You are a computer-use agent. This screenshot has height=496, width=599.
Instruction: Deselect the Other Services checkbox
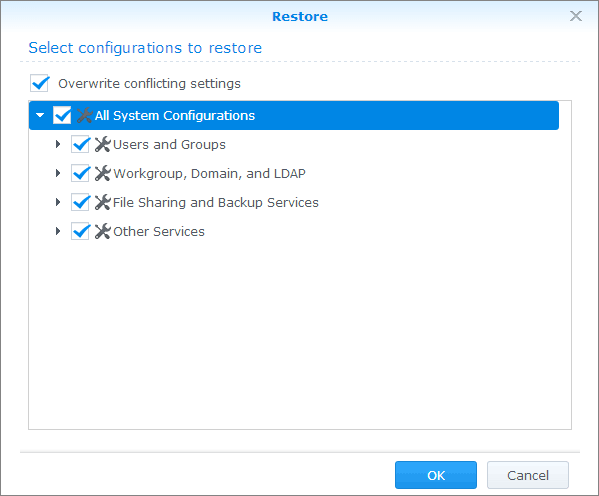(x=80, y=232)
